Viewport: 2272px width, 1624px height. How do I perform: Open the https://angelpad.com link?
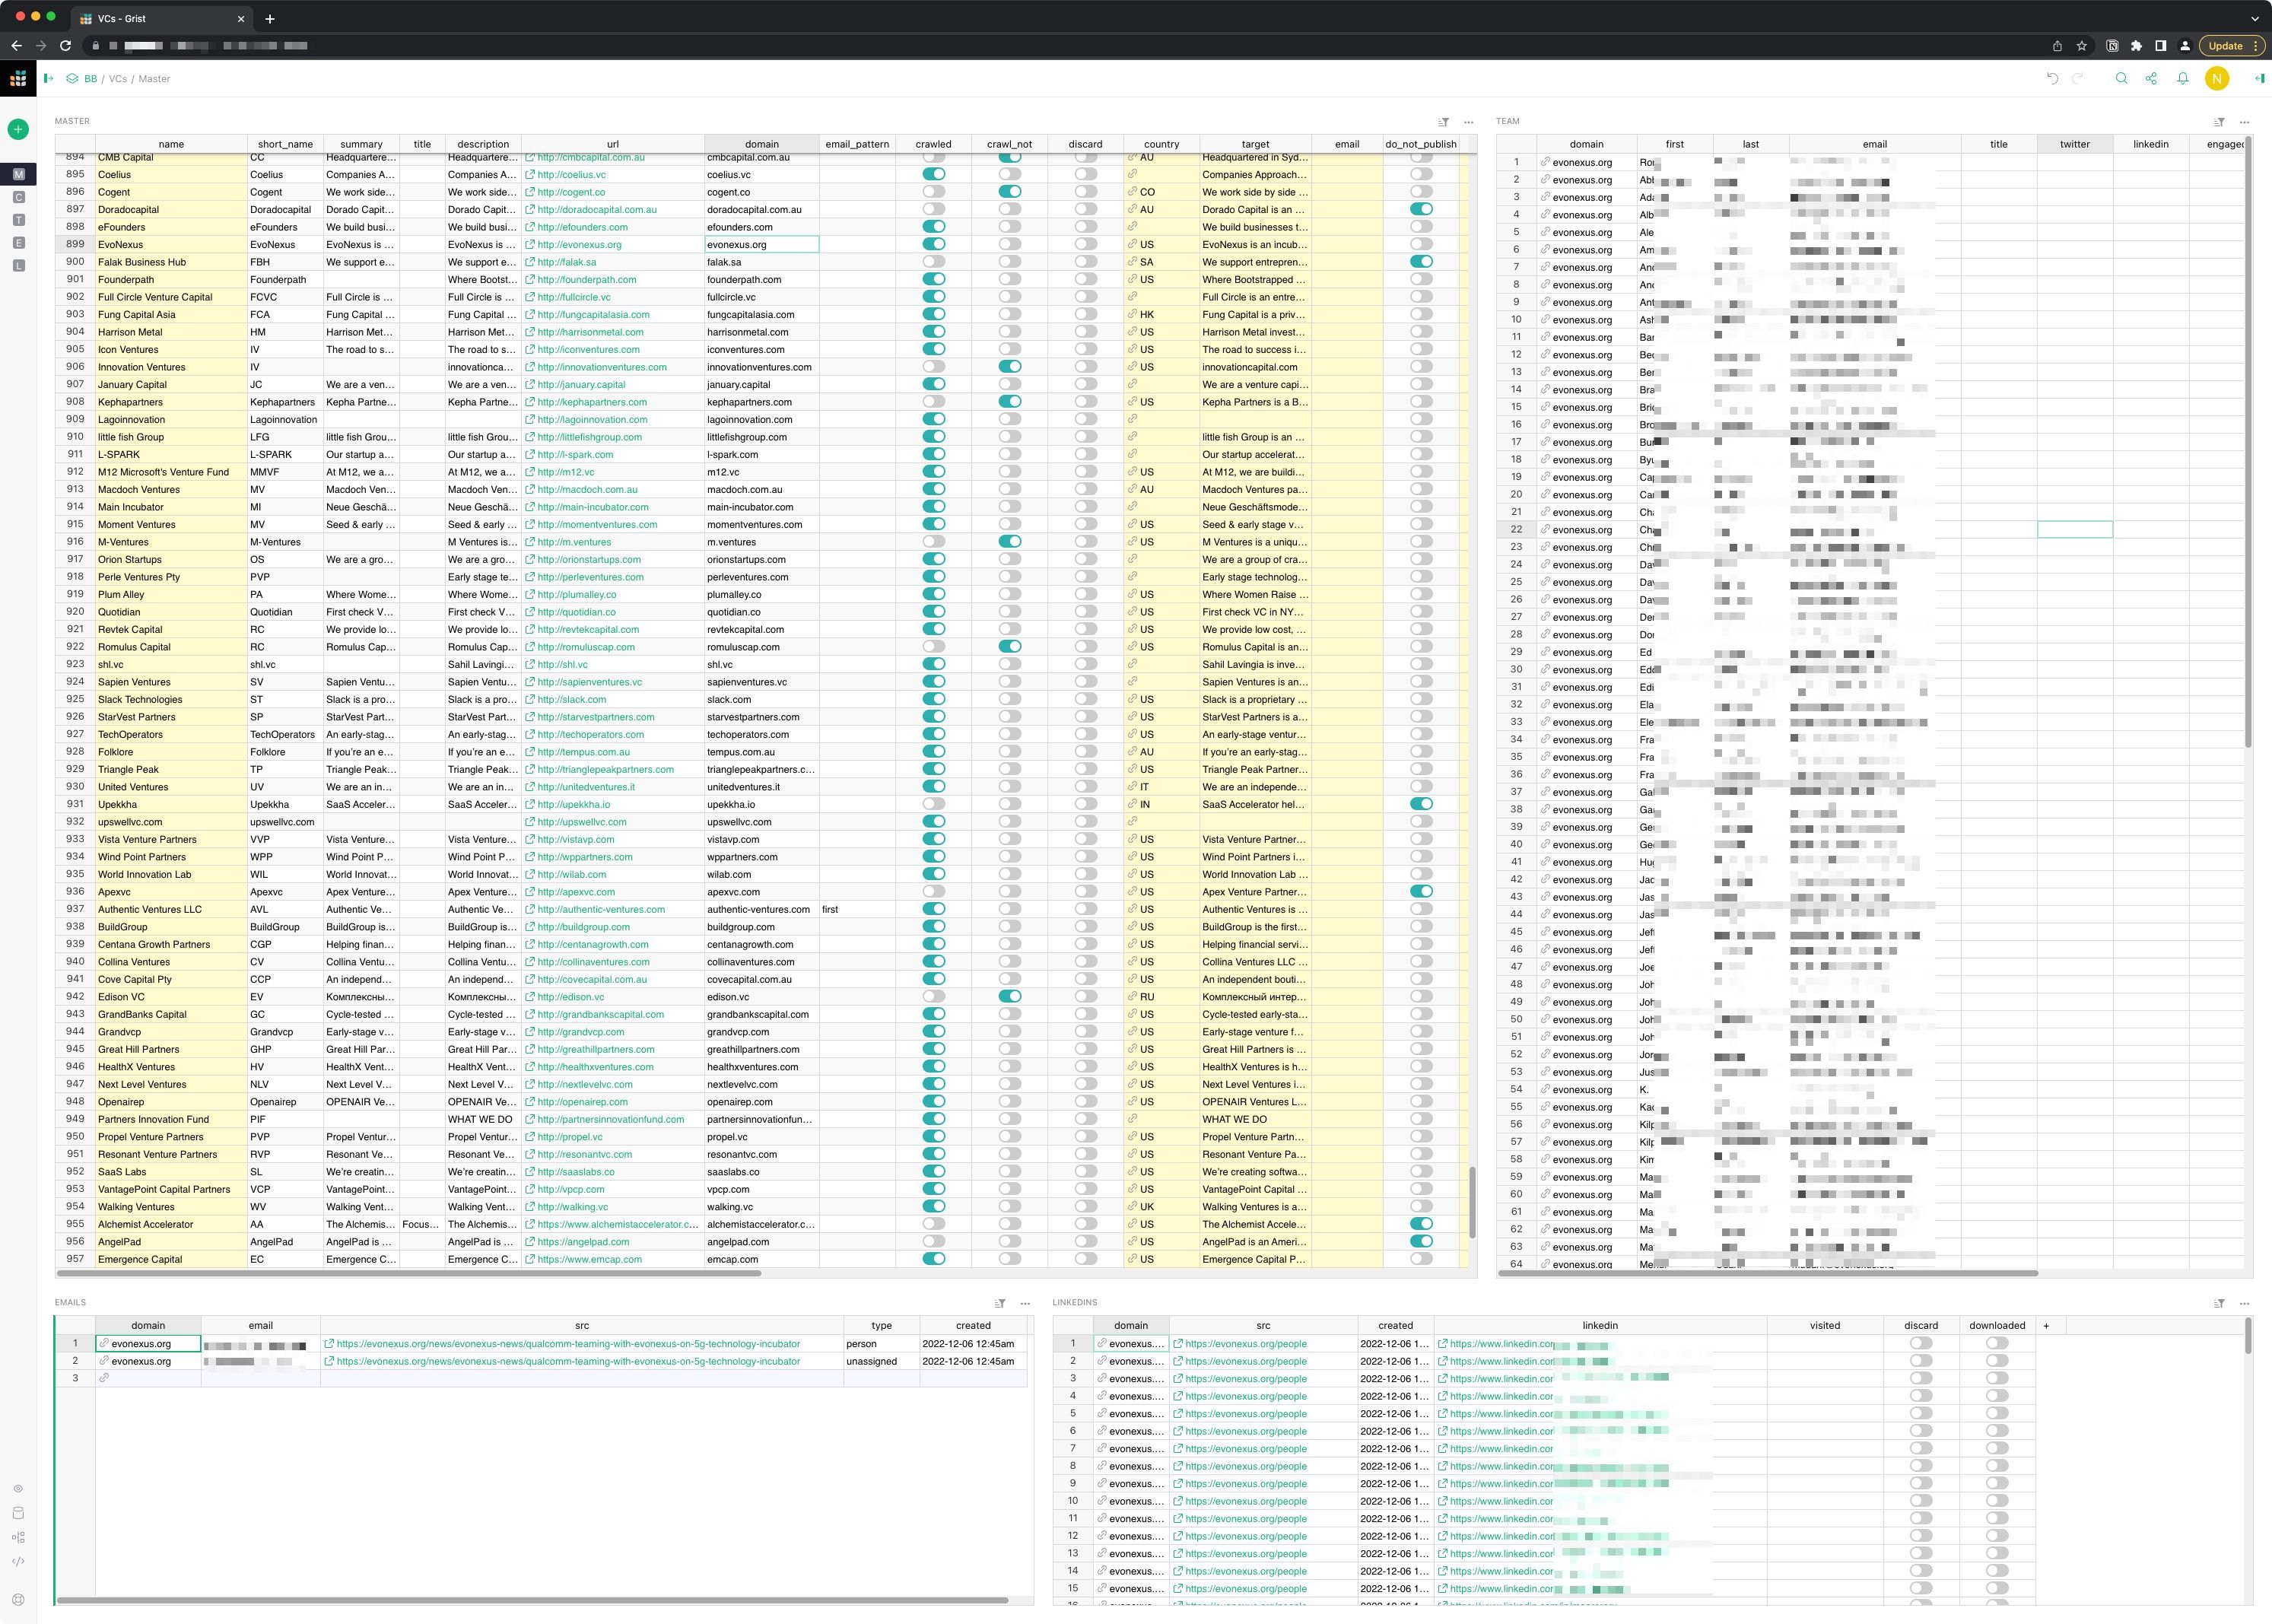(x=583, y=1241)
